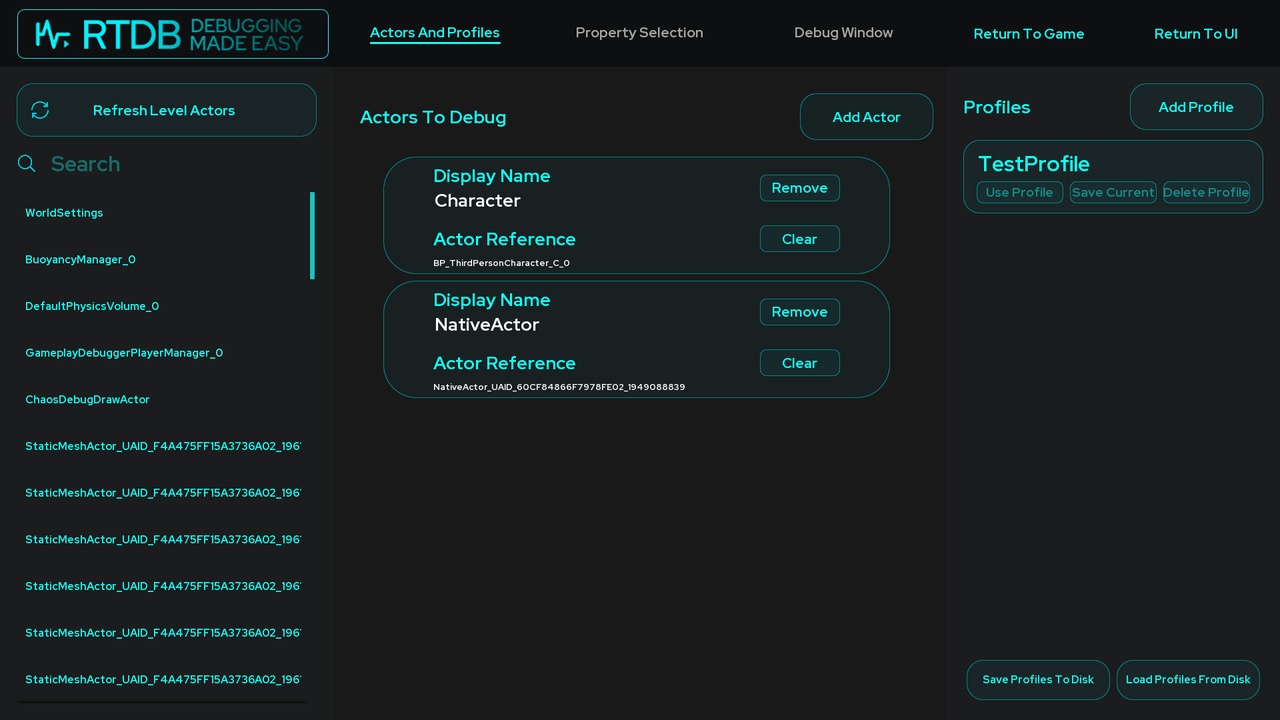Click Return To Game
Viewport: 1280px width, 720px height.
[x=1029, y=34]
